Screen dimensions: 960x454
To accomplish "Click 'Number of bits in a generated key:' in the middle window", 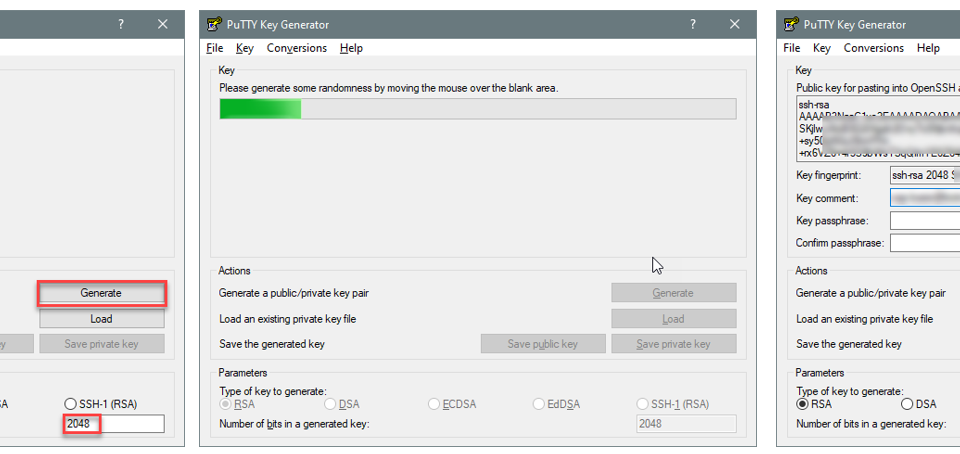I will click(294, 423).
